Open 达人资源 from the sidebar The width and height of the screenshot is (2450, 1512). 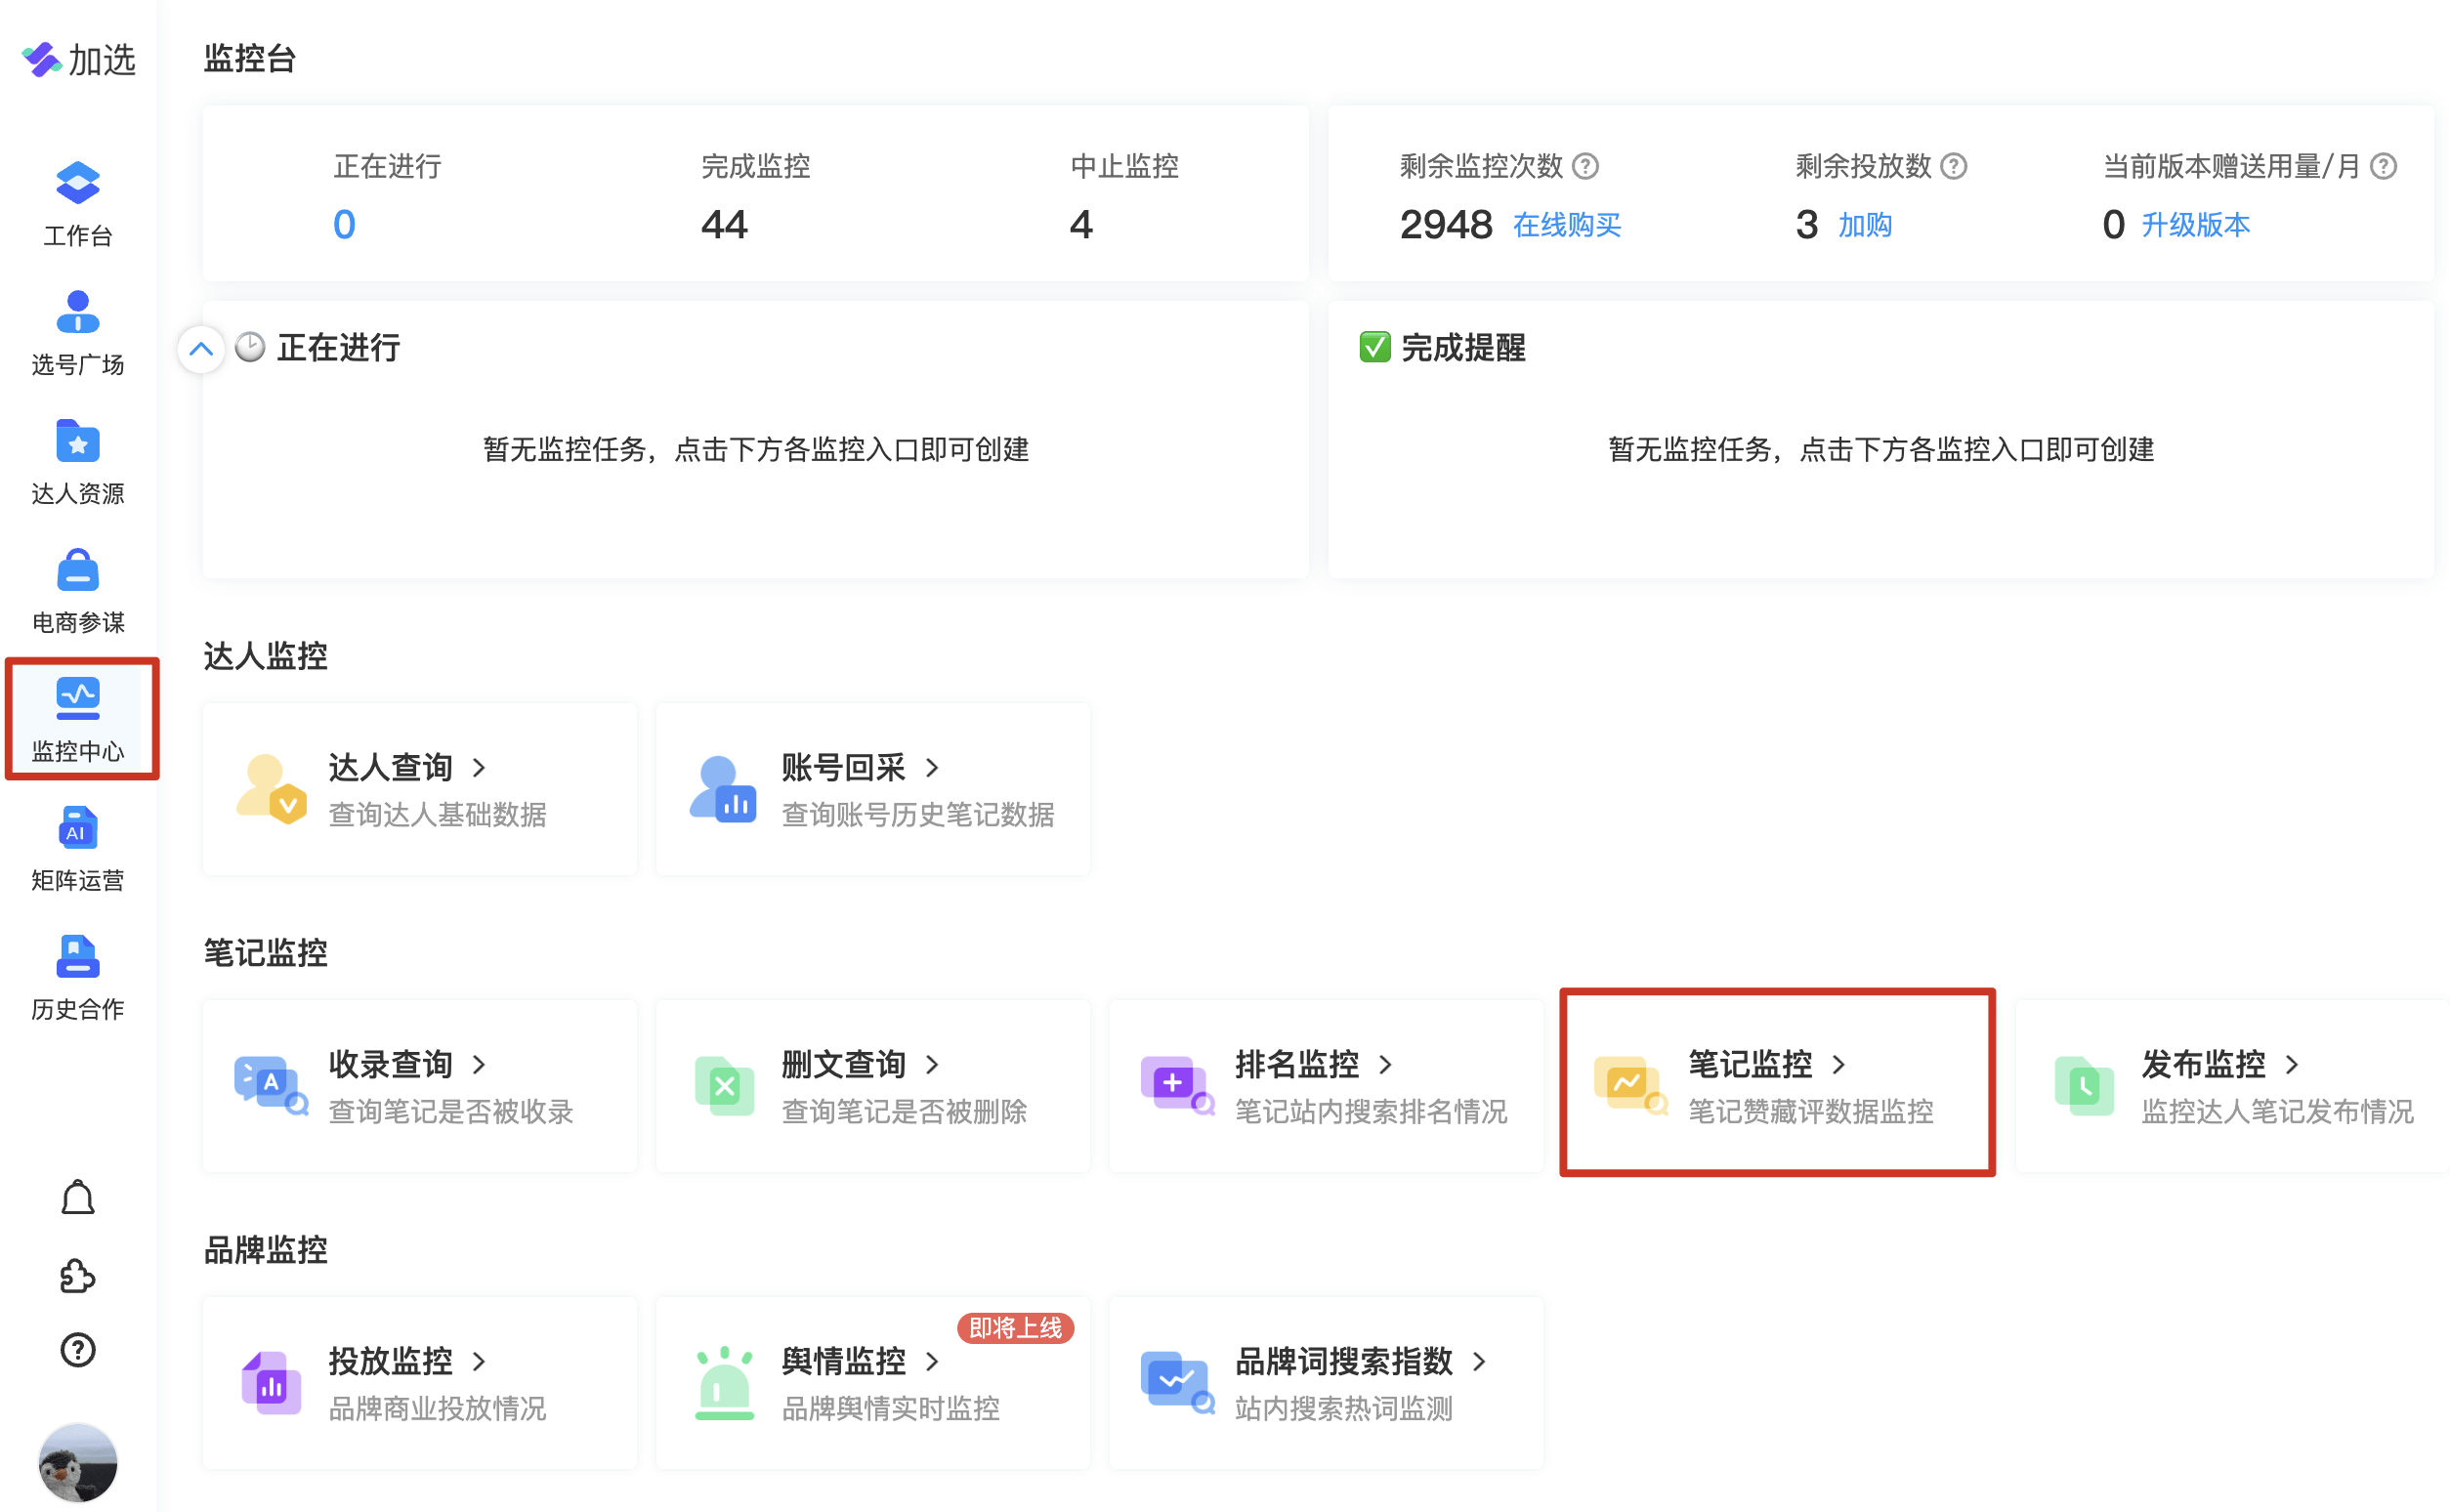[77, 462]
